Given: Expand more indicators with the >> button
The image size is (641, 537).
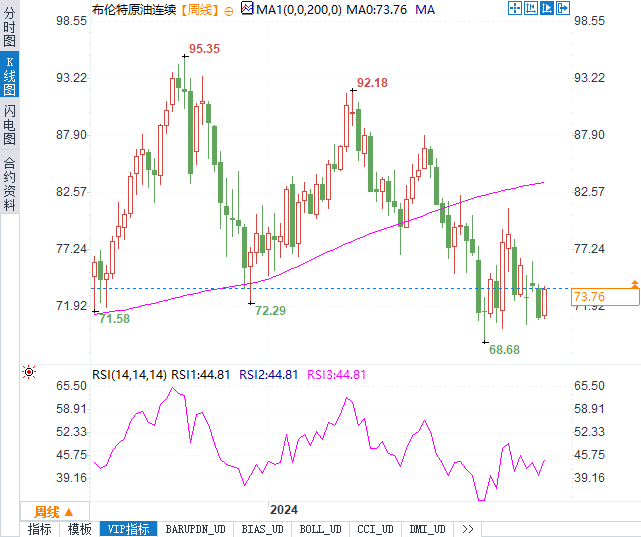Looking at the screenshot, I should (468, 529).
